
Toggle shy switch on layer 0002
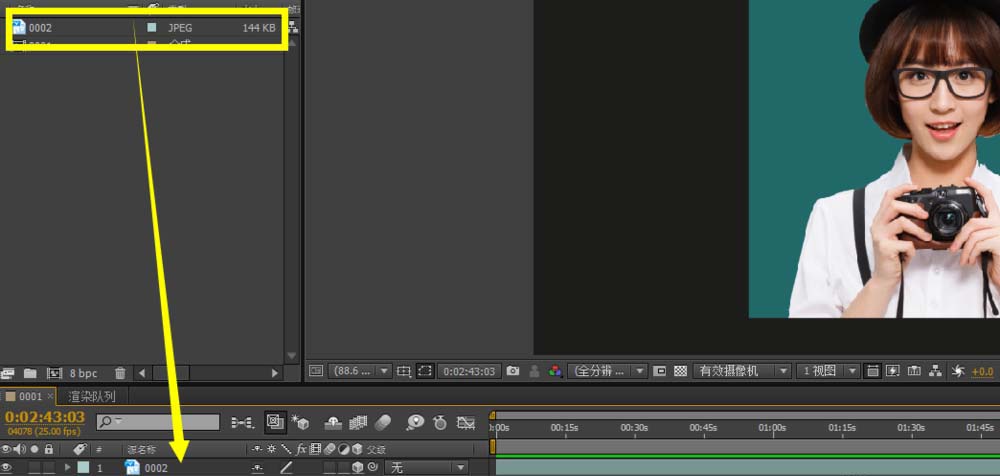[x=257, y=468]
